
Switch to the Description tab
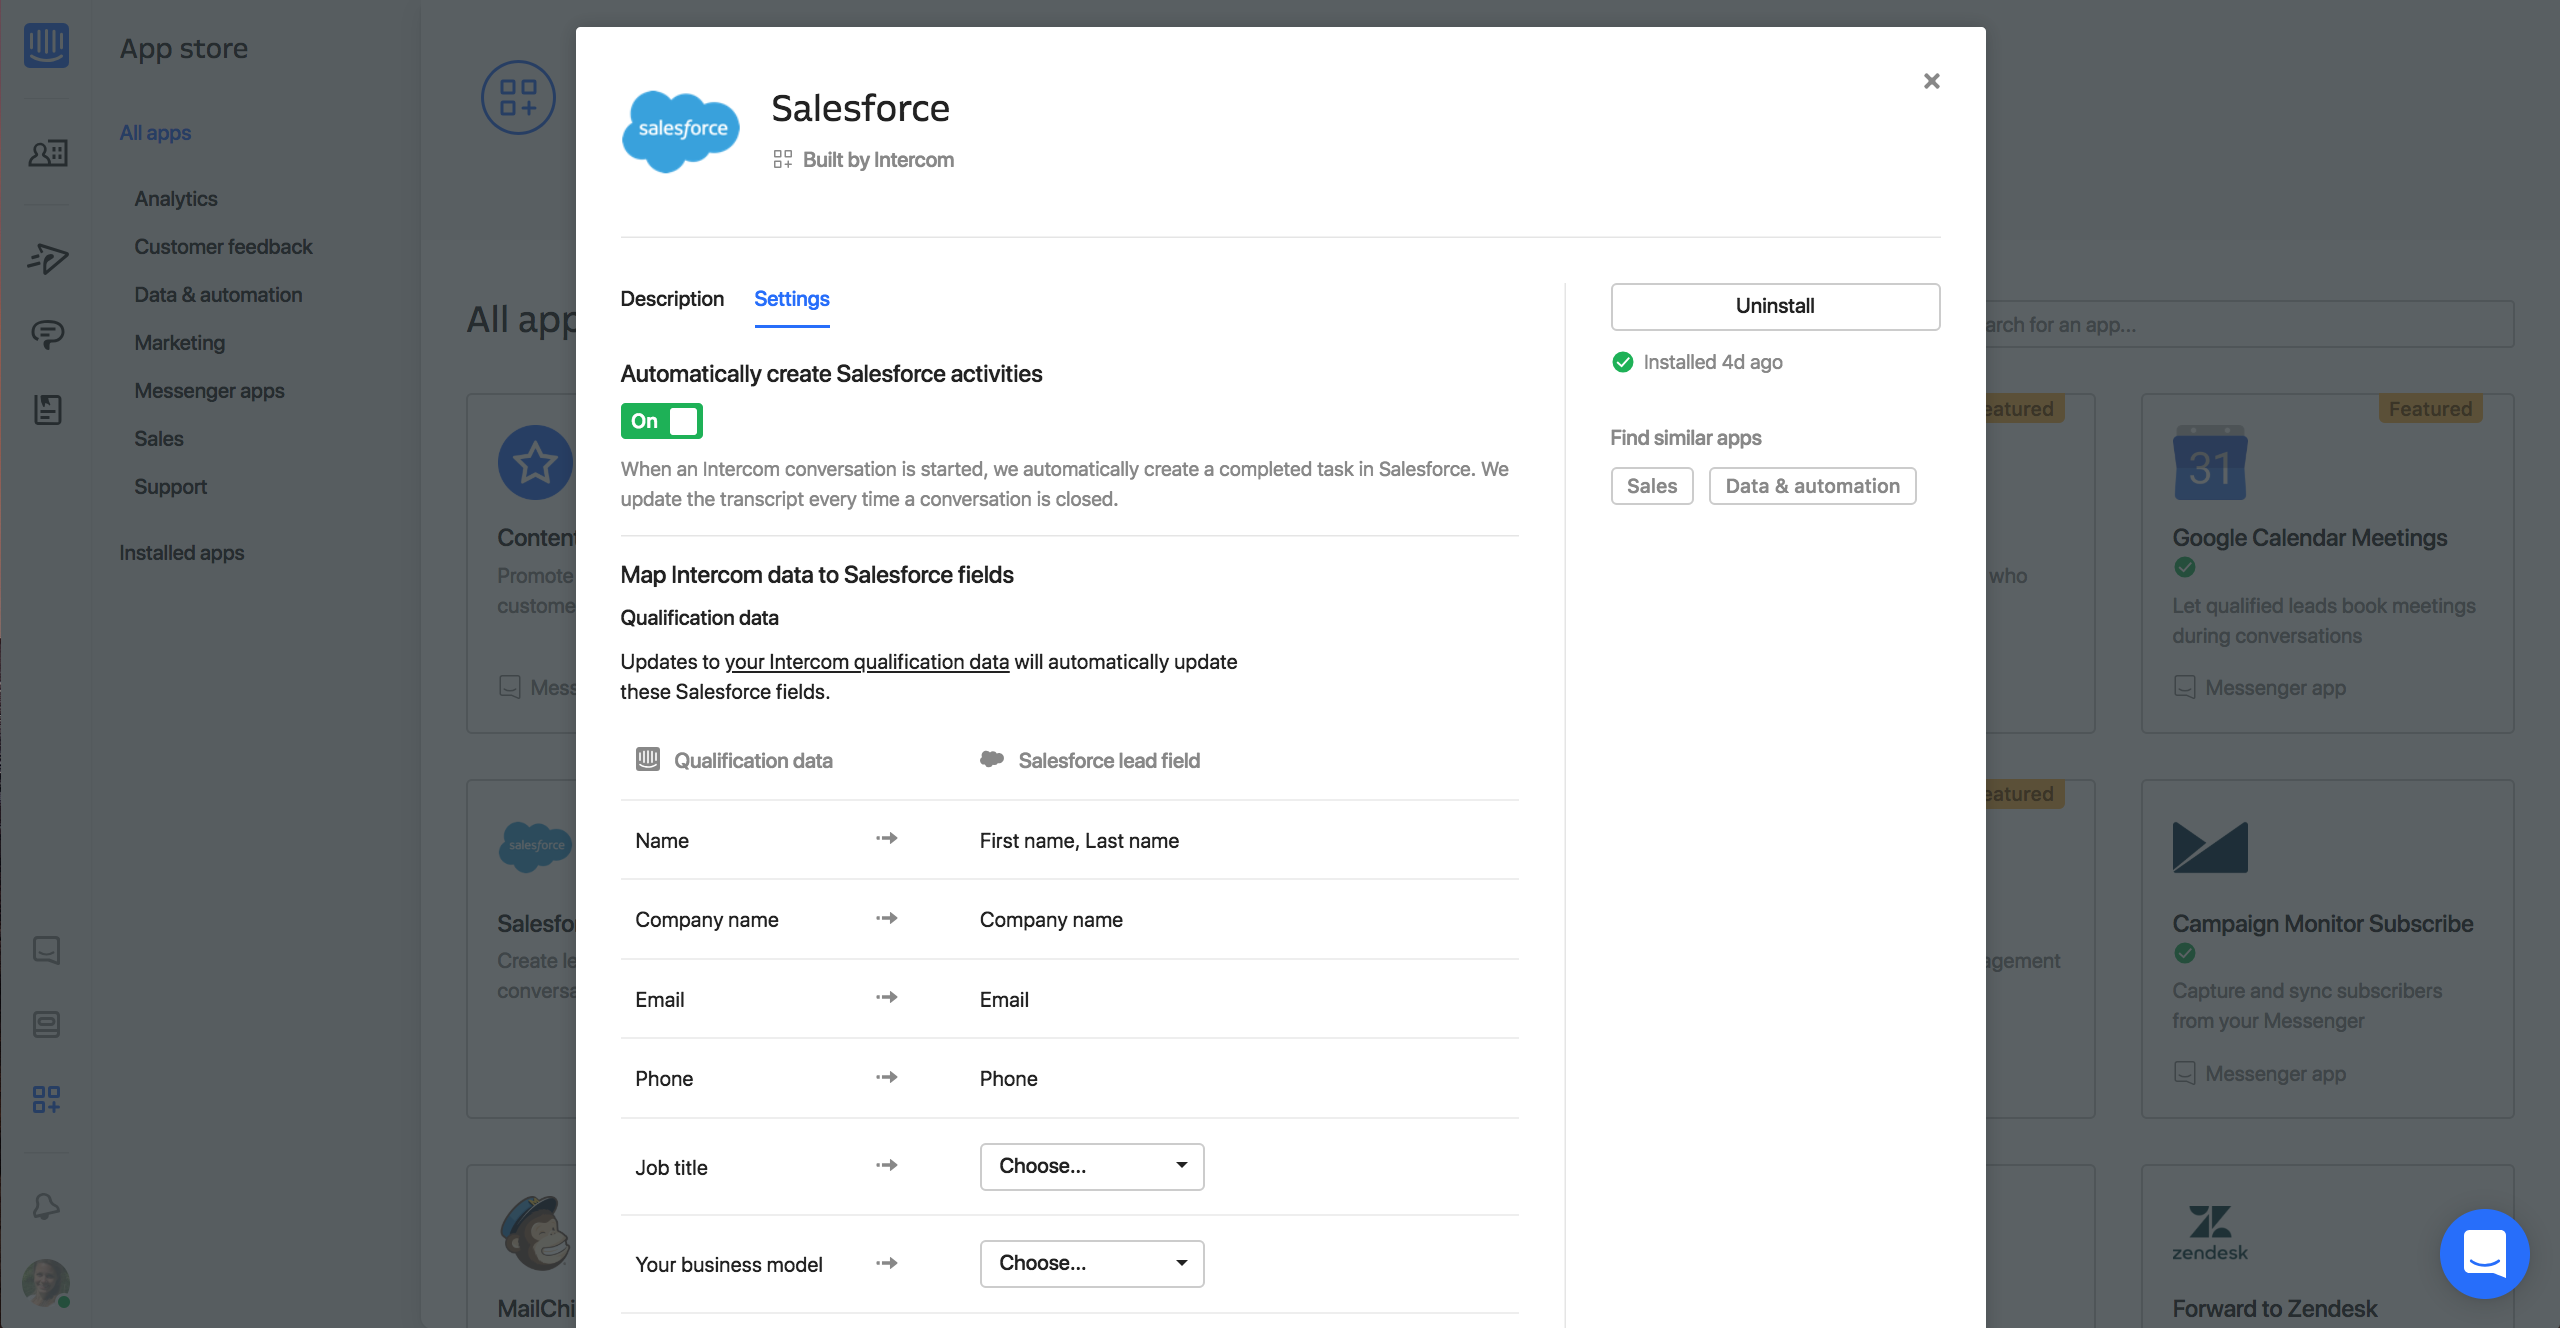pyautogui.click(x=672, y=299)
